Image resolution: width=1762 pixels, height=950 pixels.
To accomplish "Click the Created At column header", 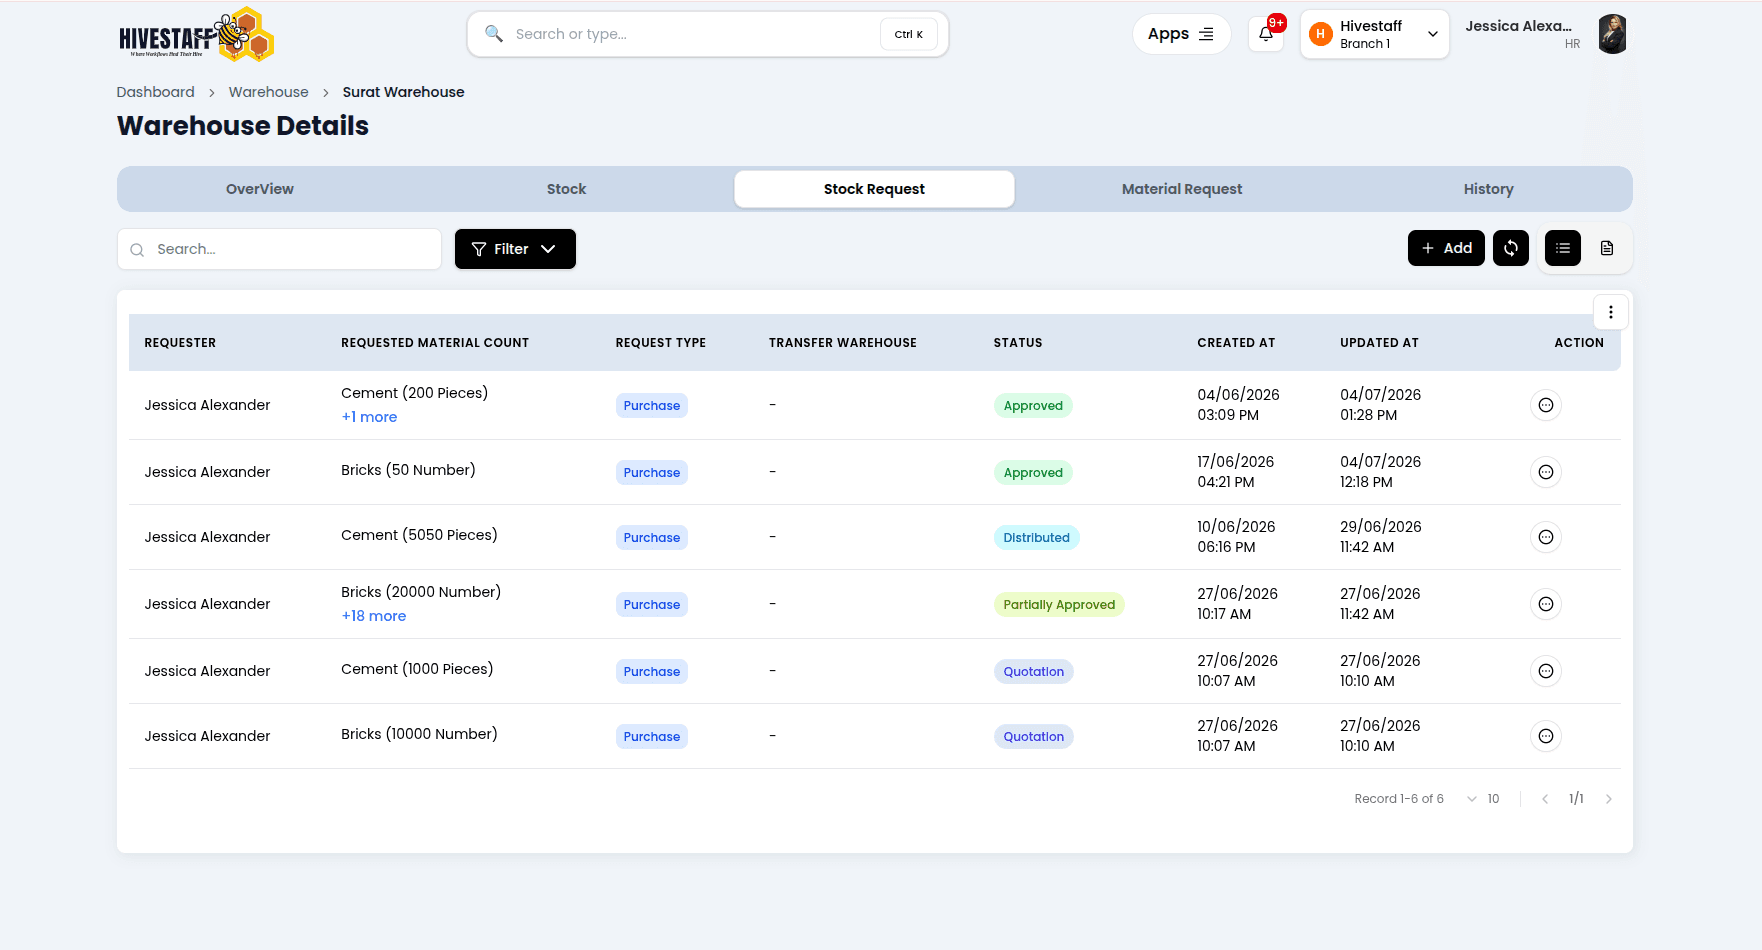I will 1236,343.
